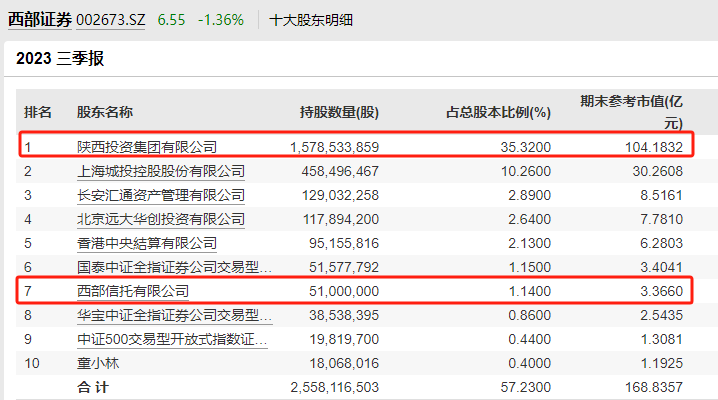Click the shareholder name 童小林
718x400 pixels.
point(98,363)
